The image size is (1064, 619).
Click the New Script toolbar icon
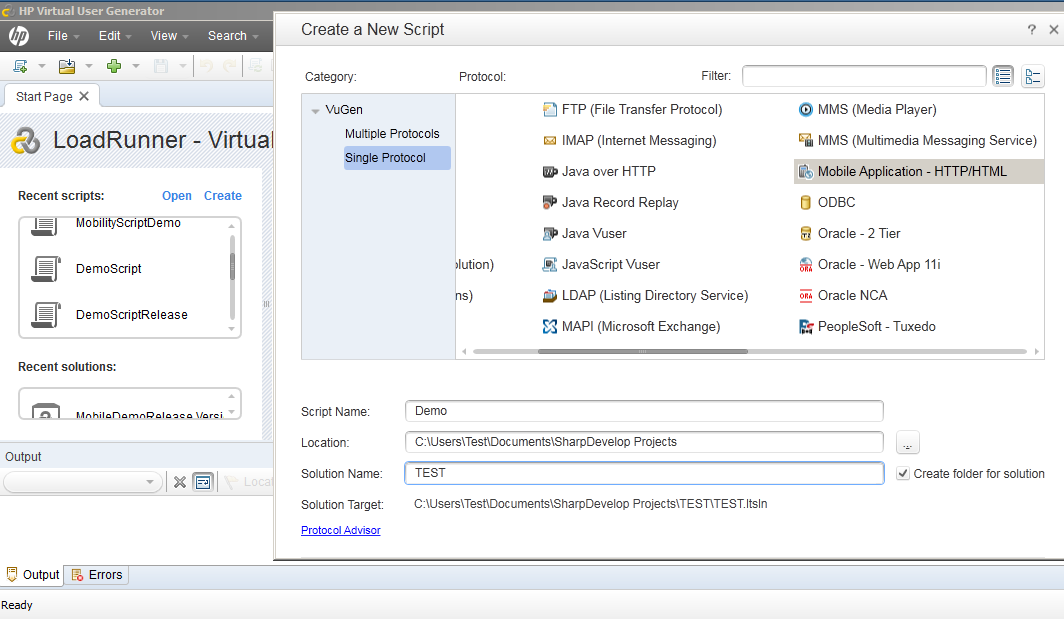point(20,66)
